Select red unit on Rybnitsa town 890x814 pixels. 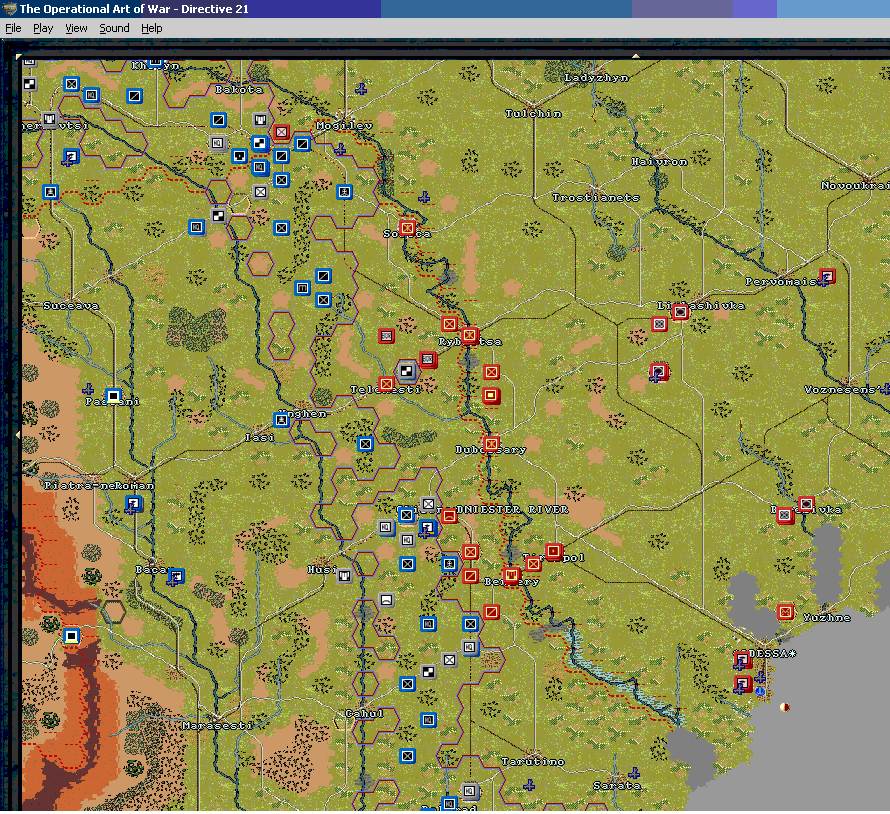tap(469, 335)
